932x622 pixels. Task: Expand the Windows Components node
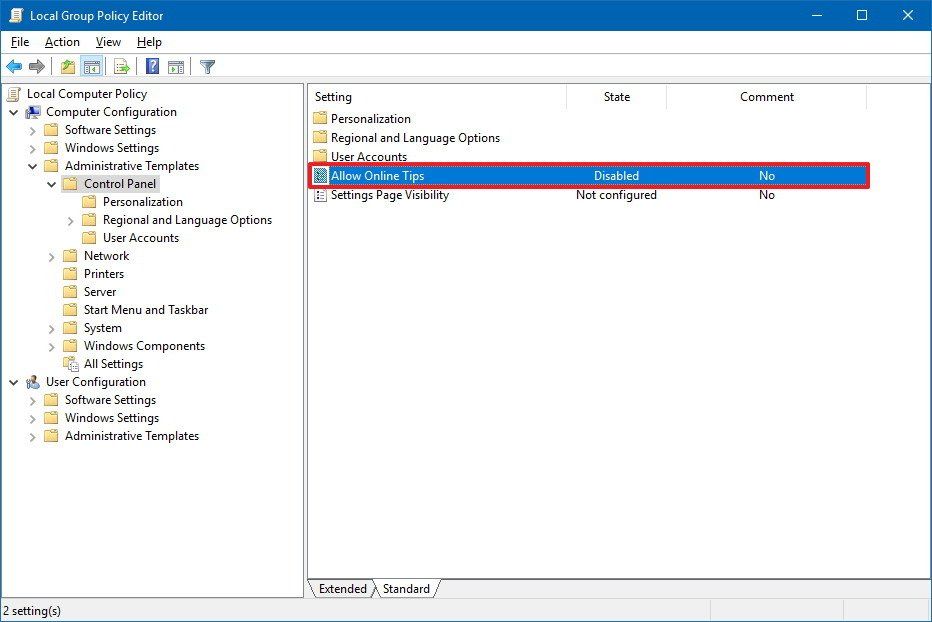[51, 345]
